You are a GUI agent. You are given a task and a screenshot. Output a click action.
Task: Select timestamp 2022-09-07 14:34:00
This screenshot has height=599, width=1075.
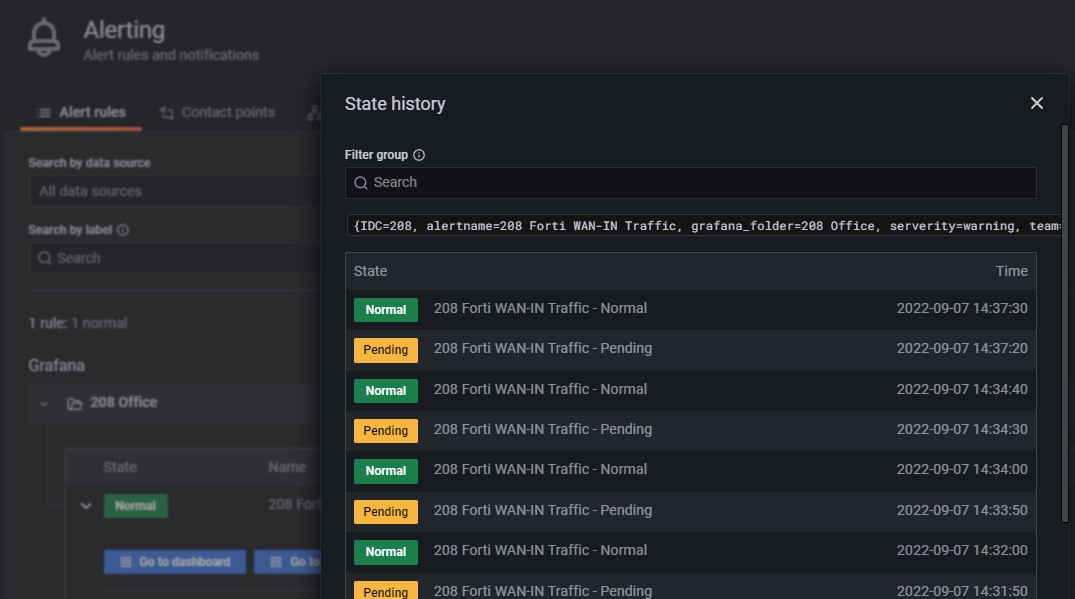coord(962,469)
